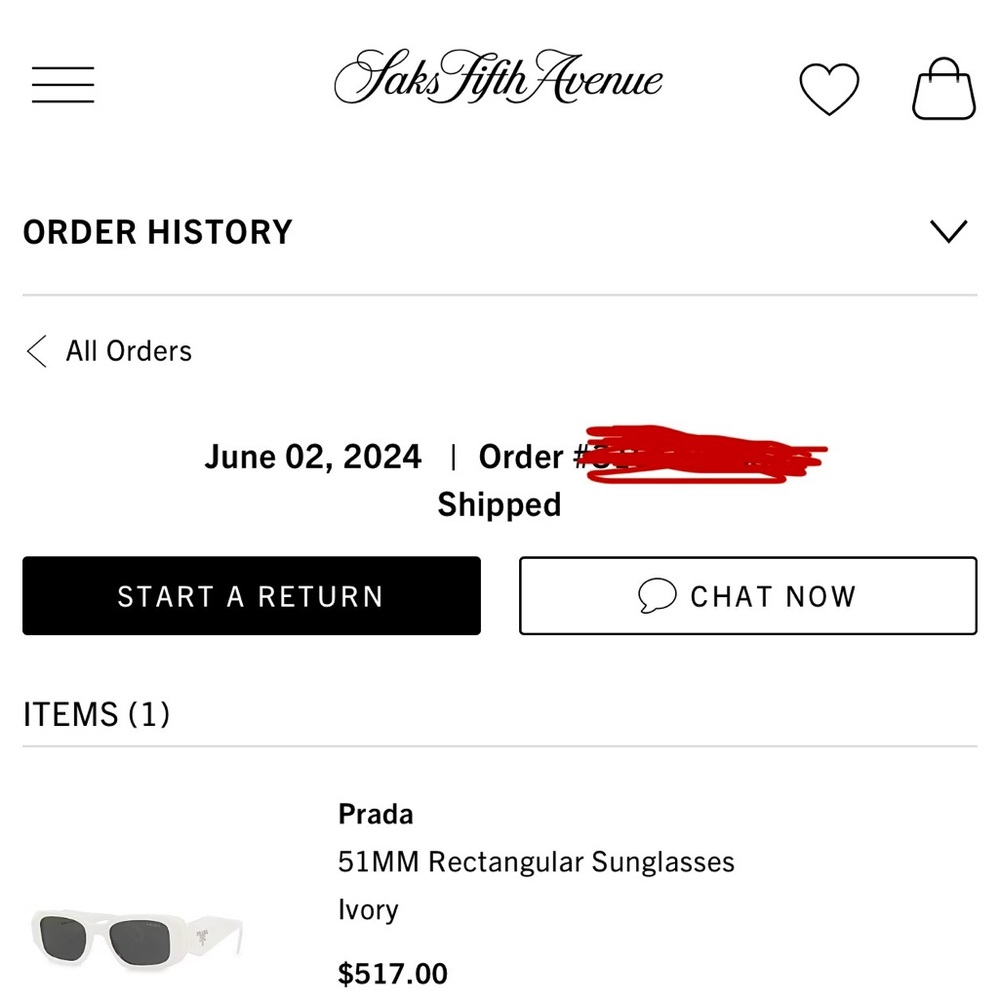
Task: Navigate back to All Orders
Action: [128, 351]
